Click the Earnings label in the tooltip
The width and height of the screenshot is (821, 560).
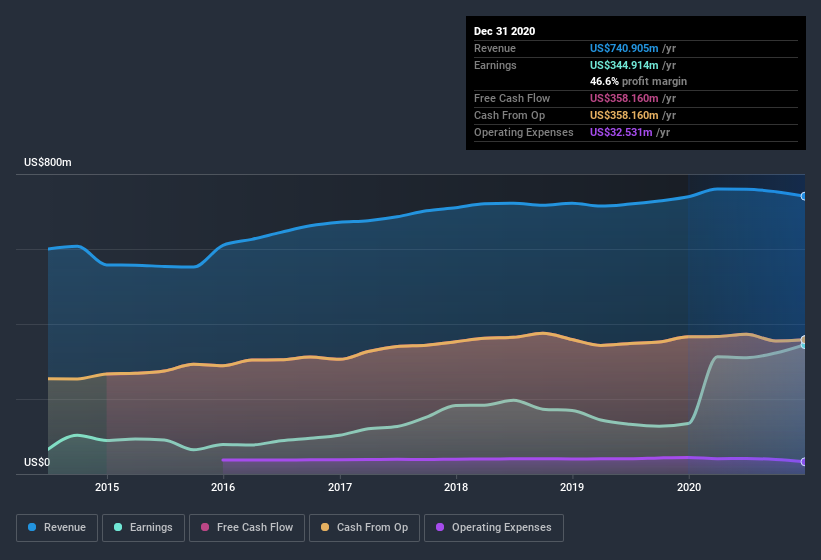coord(495,65)
